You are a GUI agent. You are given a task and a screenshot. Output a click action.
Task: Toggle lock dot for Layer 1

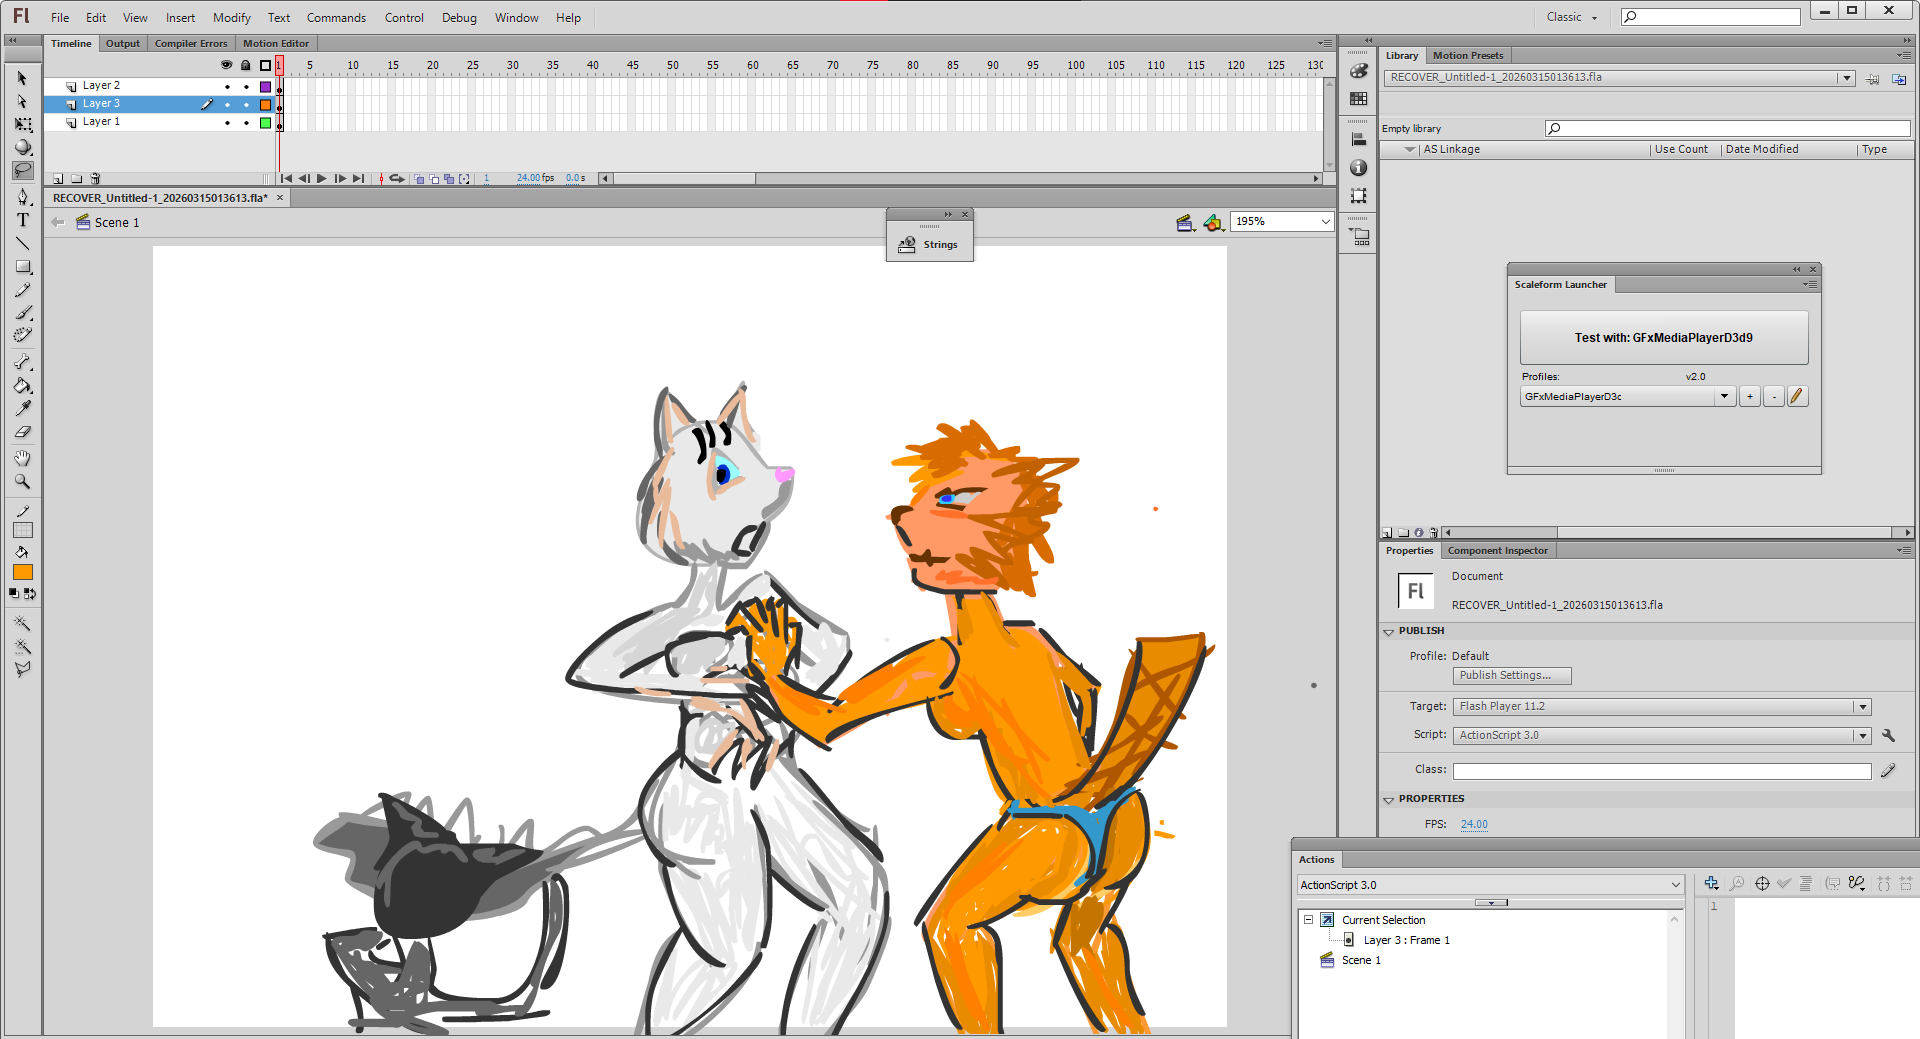246,122
